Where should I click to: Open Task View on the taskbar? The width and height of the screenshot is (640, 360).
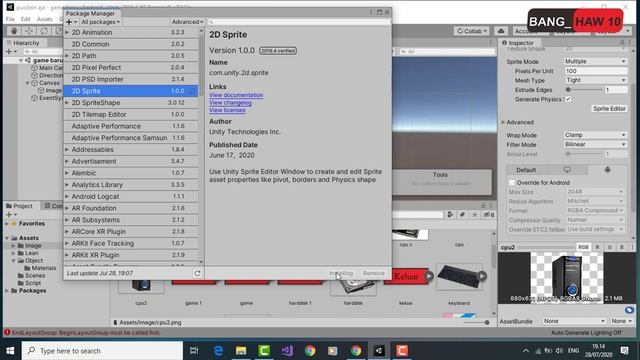coord(194,351)
